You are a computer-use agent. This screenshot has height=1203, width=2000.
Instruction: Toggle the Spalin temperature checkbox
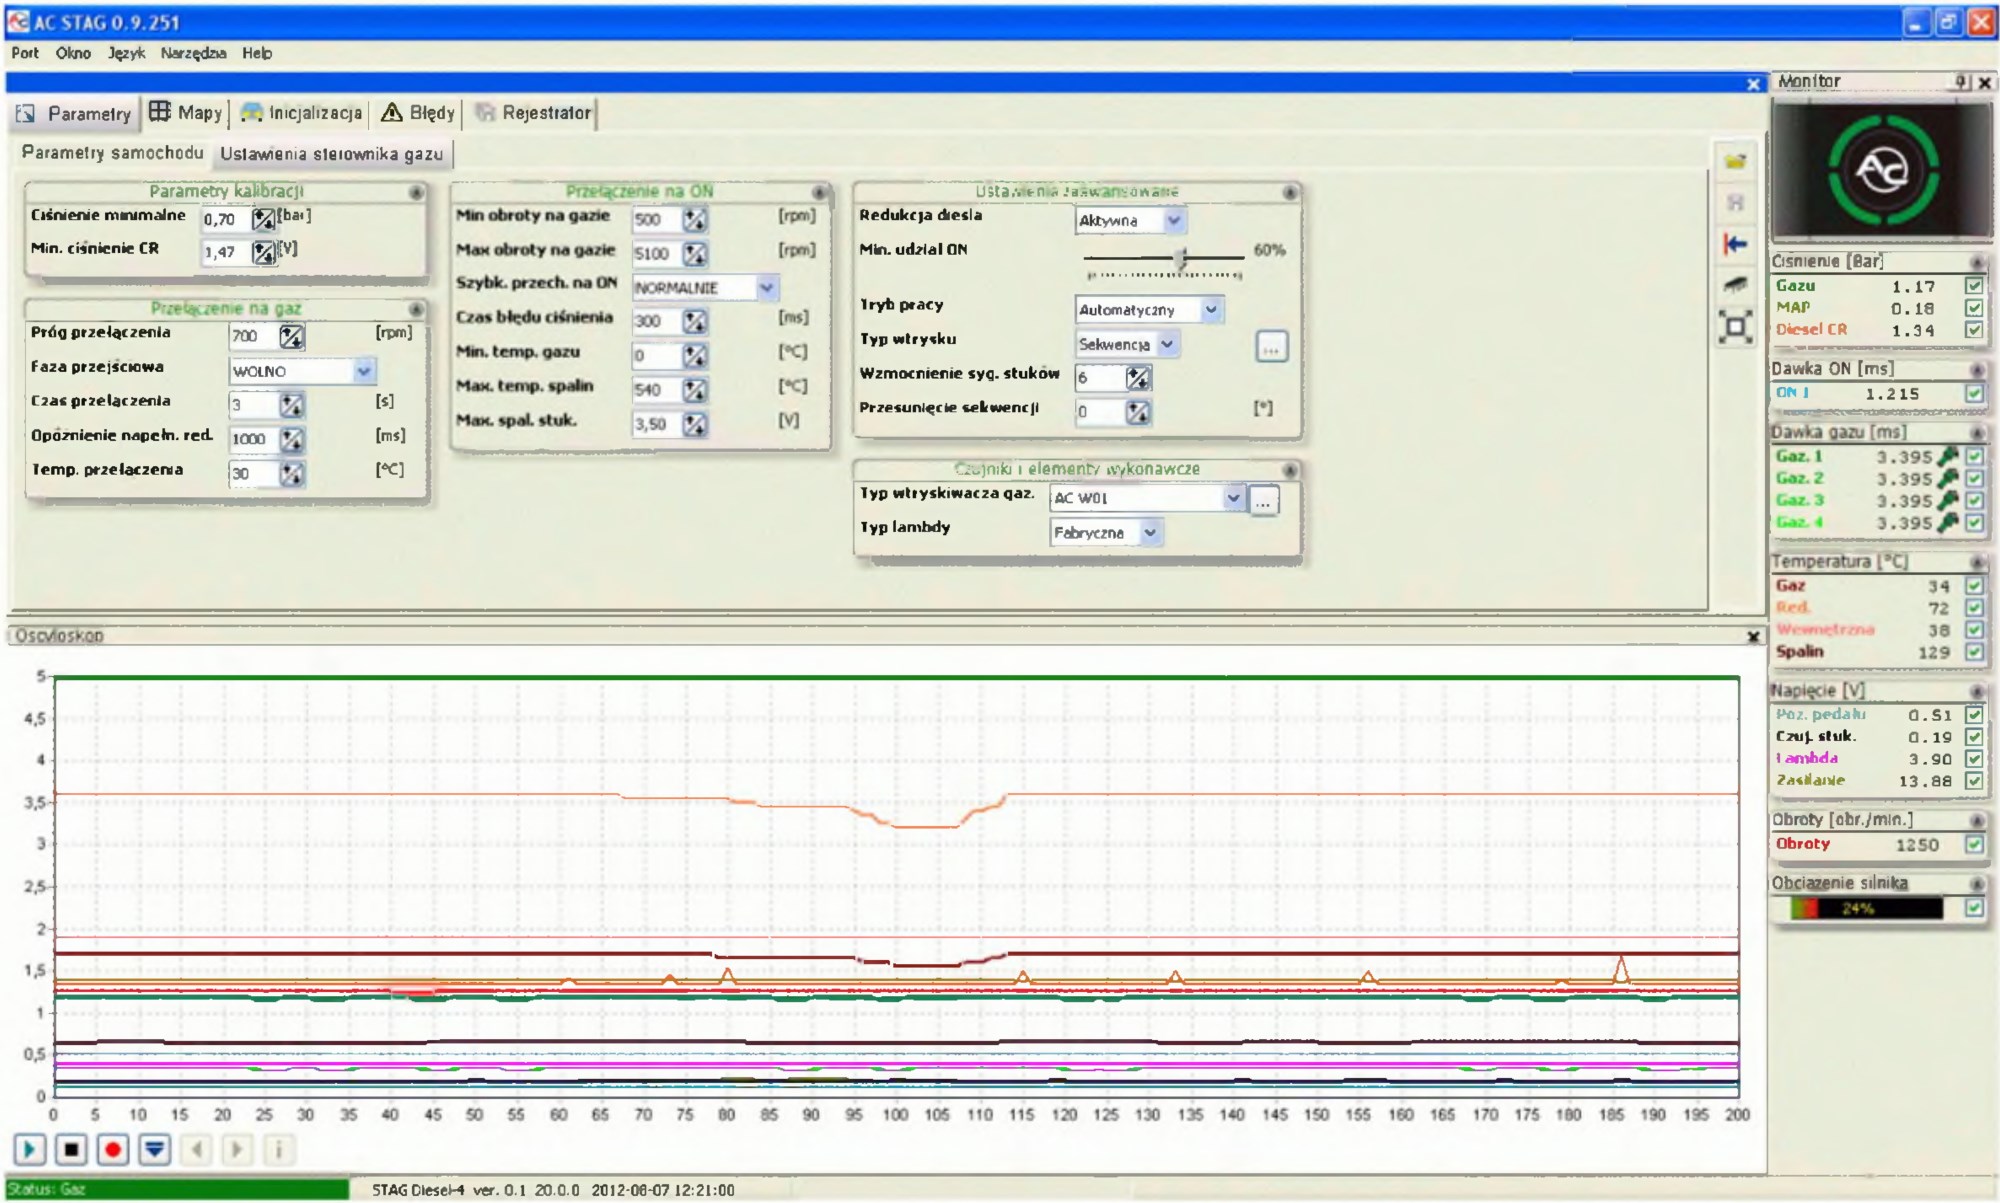tap(1974, 652)
